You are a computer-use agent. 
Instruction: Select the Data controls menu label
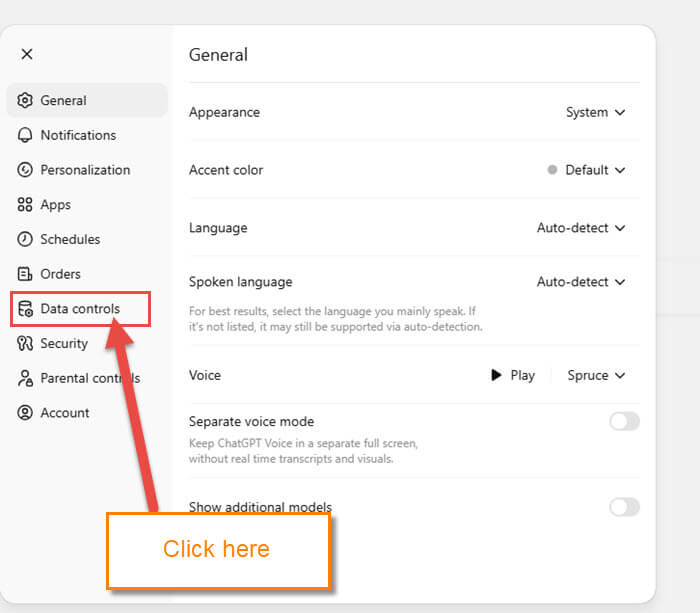coord(80,309)
